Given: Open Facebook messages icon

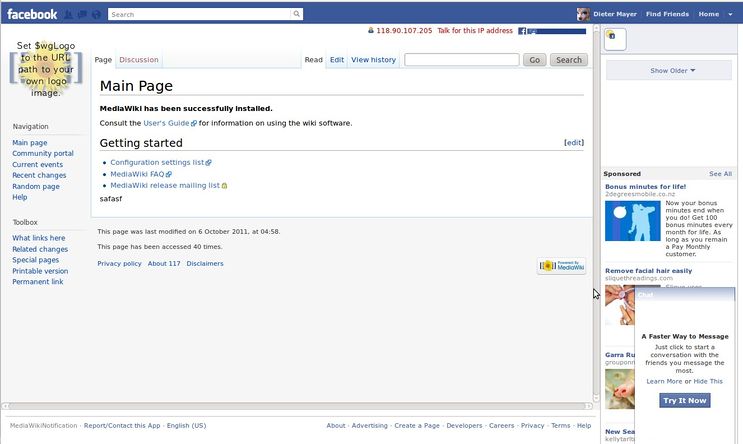Looking at the screenshot, I should point(82,15).
